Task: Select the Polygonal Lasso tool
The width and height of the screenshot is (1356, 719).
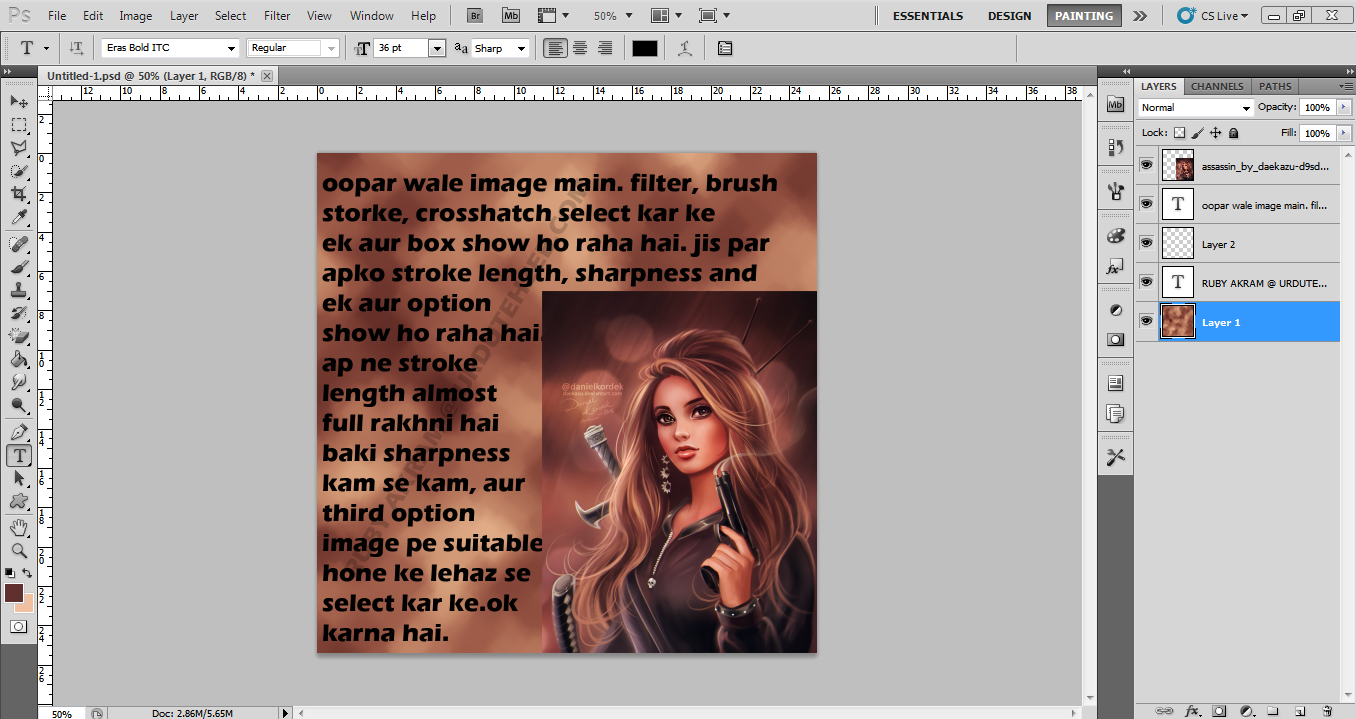Action: click(19, 148)
